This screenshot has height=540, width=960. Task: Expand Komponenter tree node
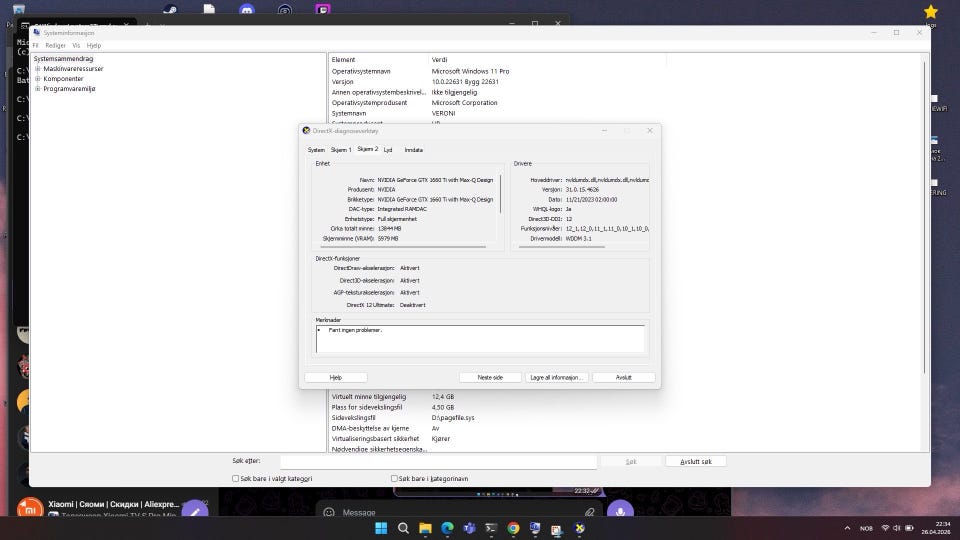point(38,78)
